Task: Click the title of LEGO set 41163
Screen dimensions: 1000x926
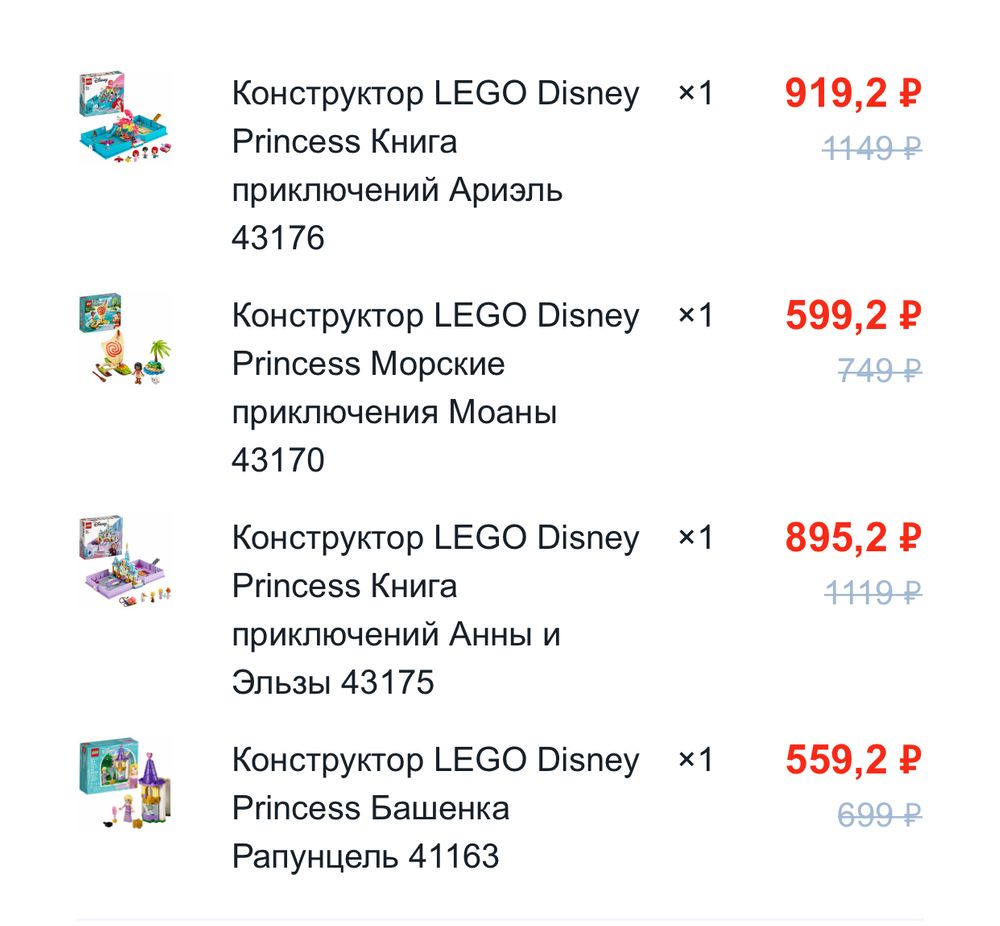Action: (435, 808)
